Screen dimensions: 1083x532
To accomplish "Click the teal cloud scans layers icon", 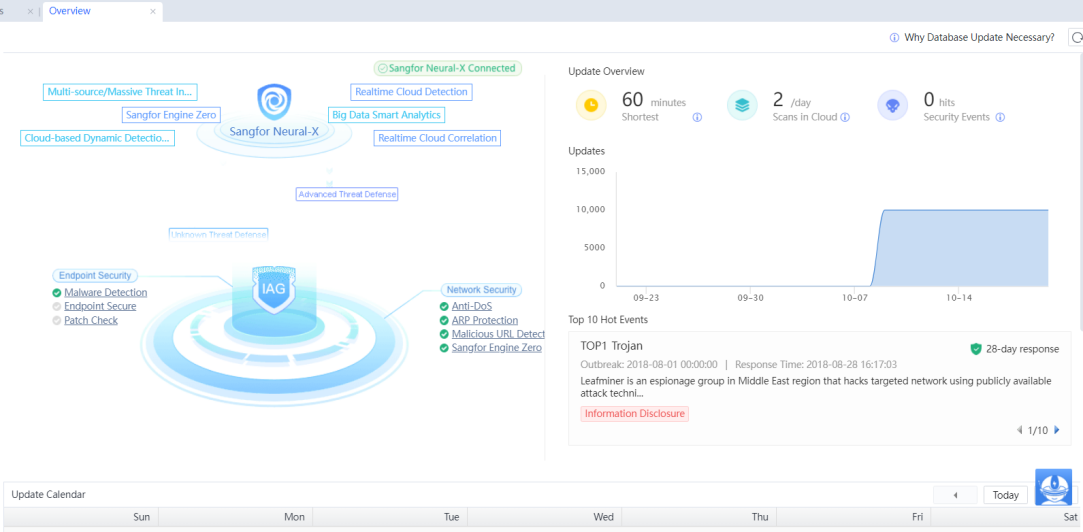I will coord(742,105).
